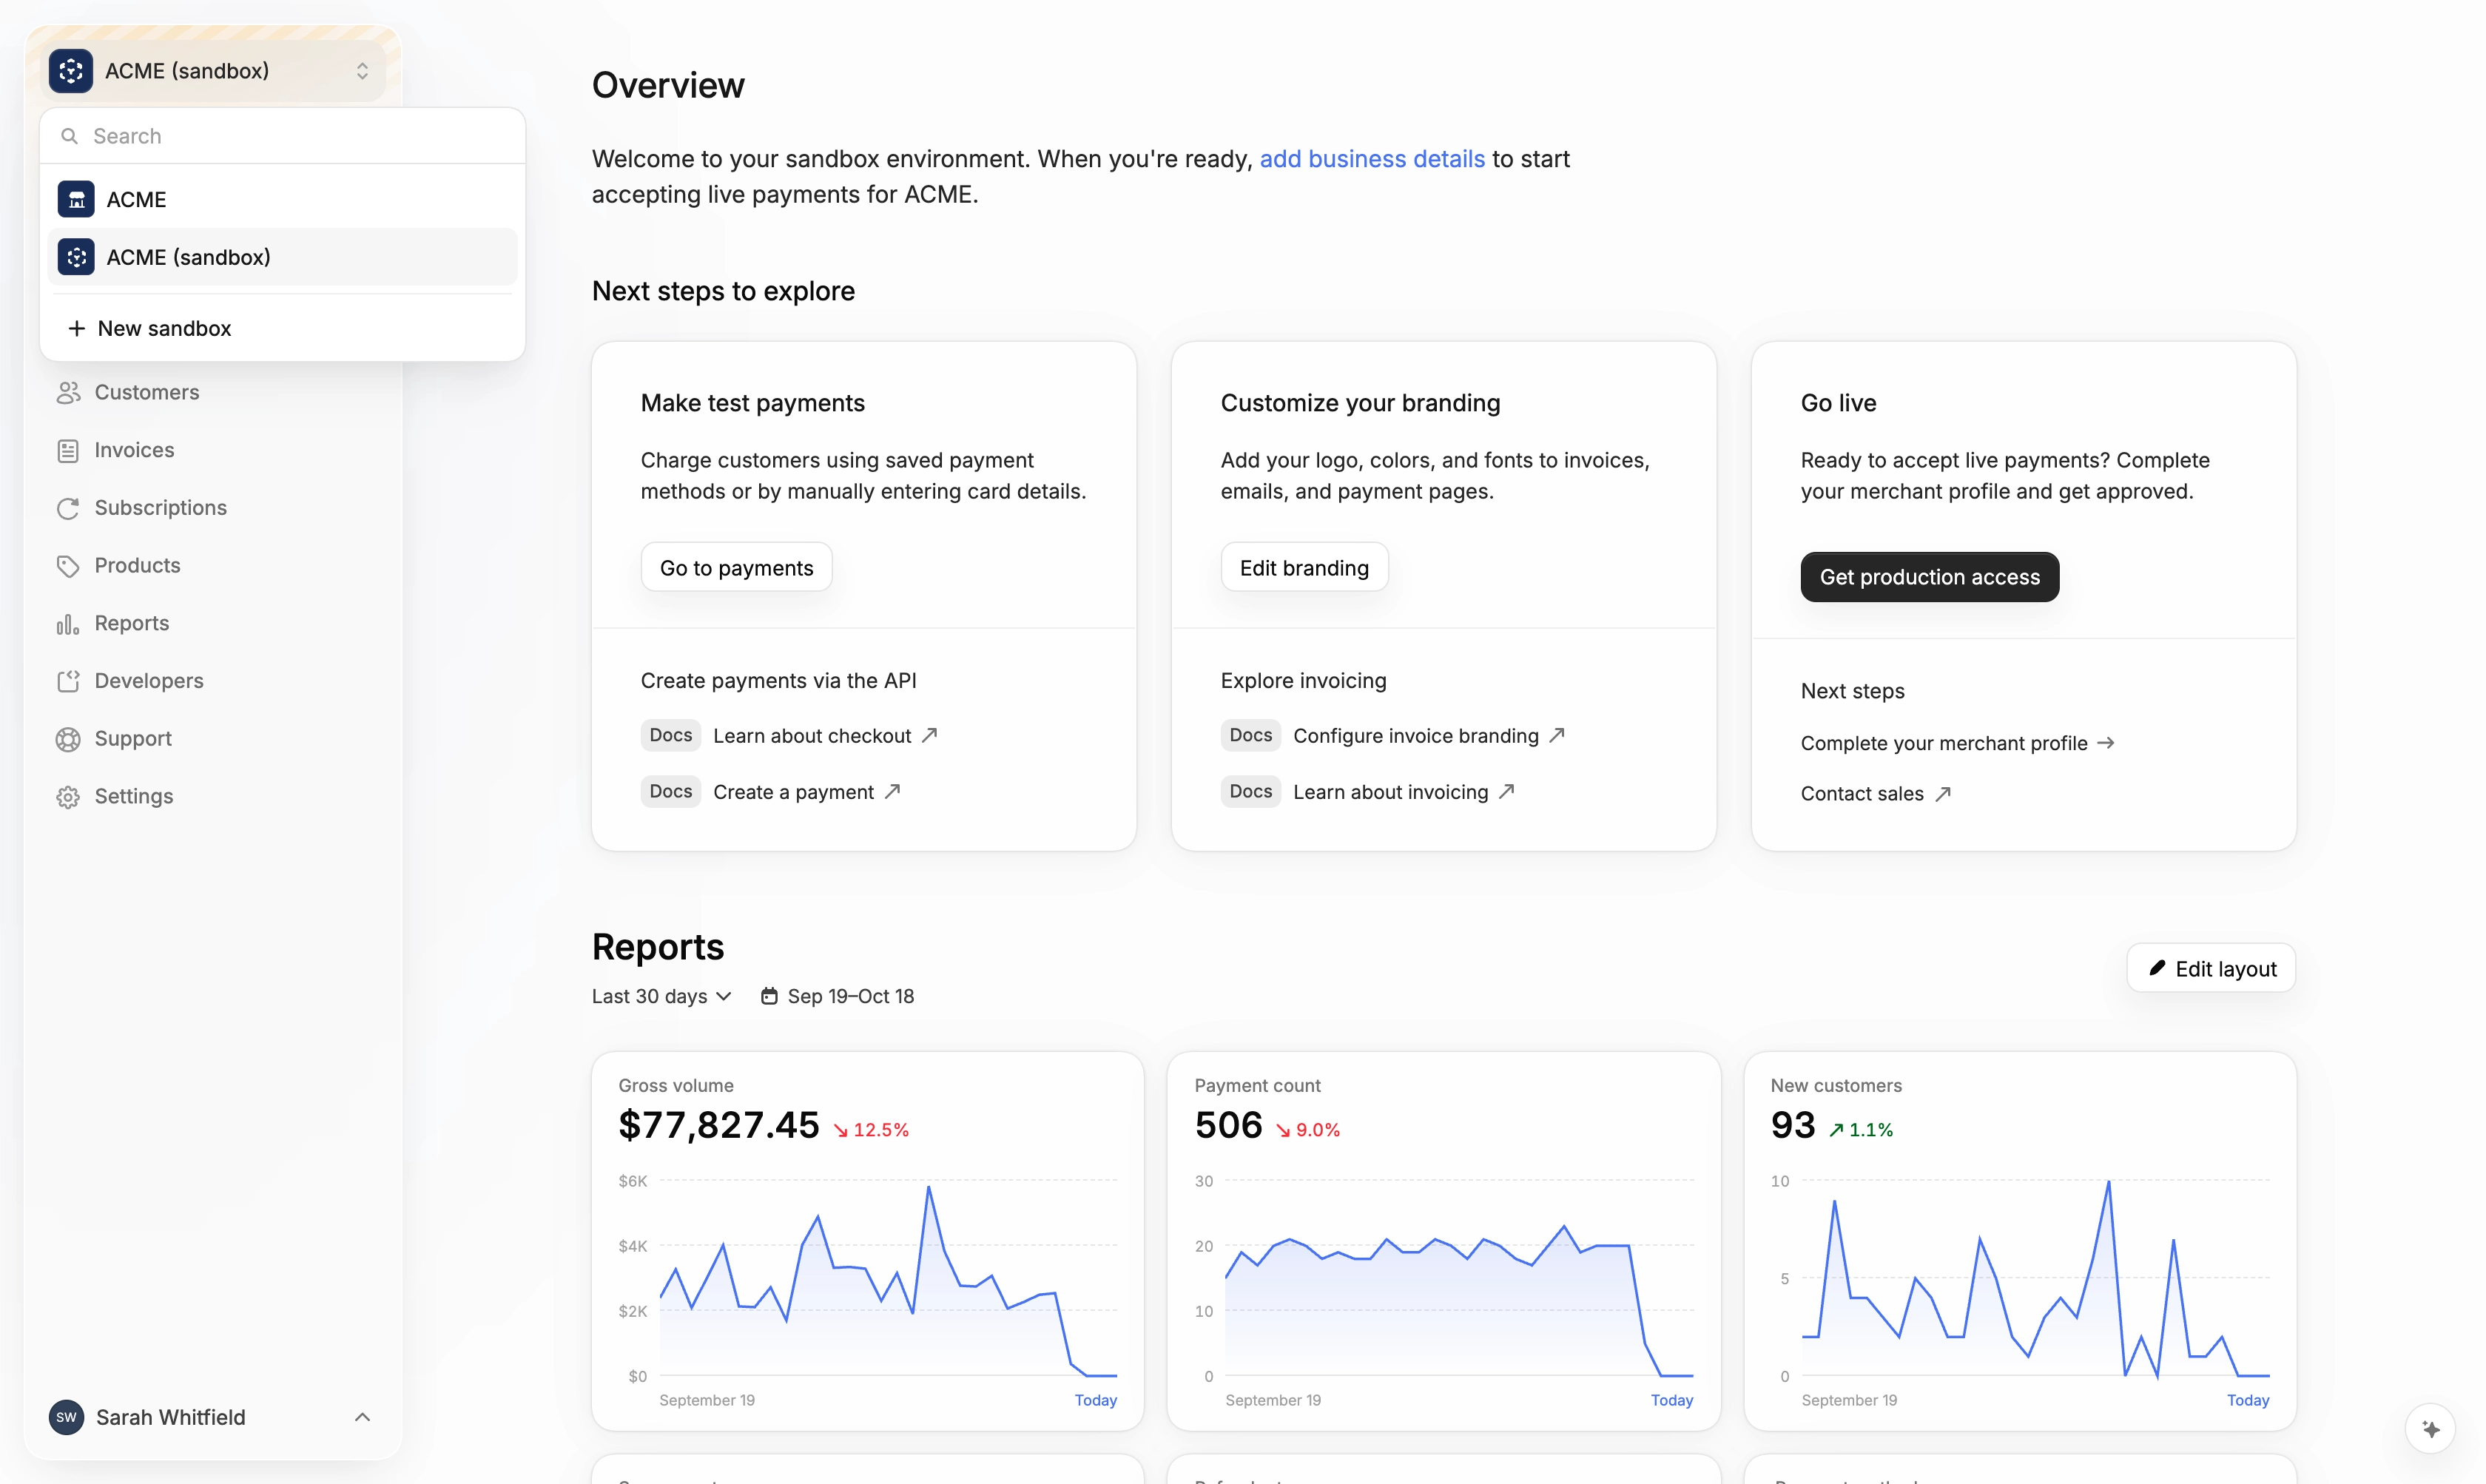This screenshot has height=1484, width=2486.
Task: Open the add business details link
Action: [x=1372, y=159]
